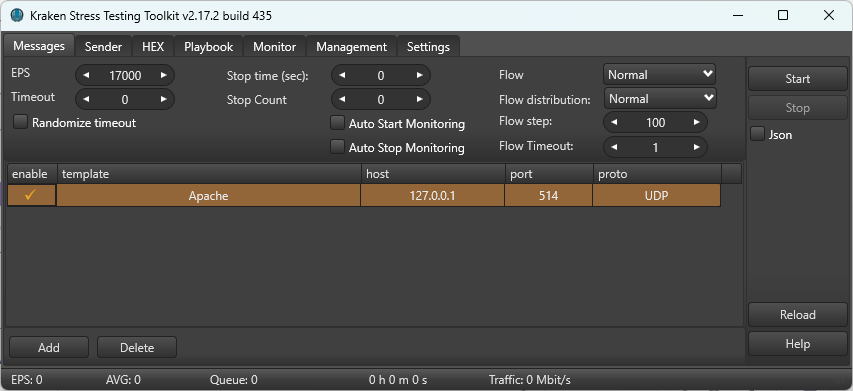Open the Flow dropdown

click(659, 75)
